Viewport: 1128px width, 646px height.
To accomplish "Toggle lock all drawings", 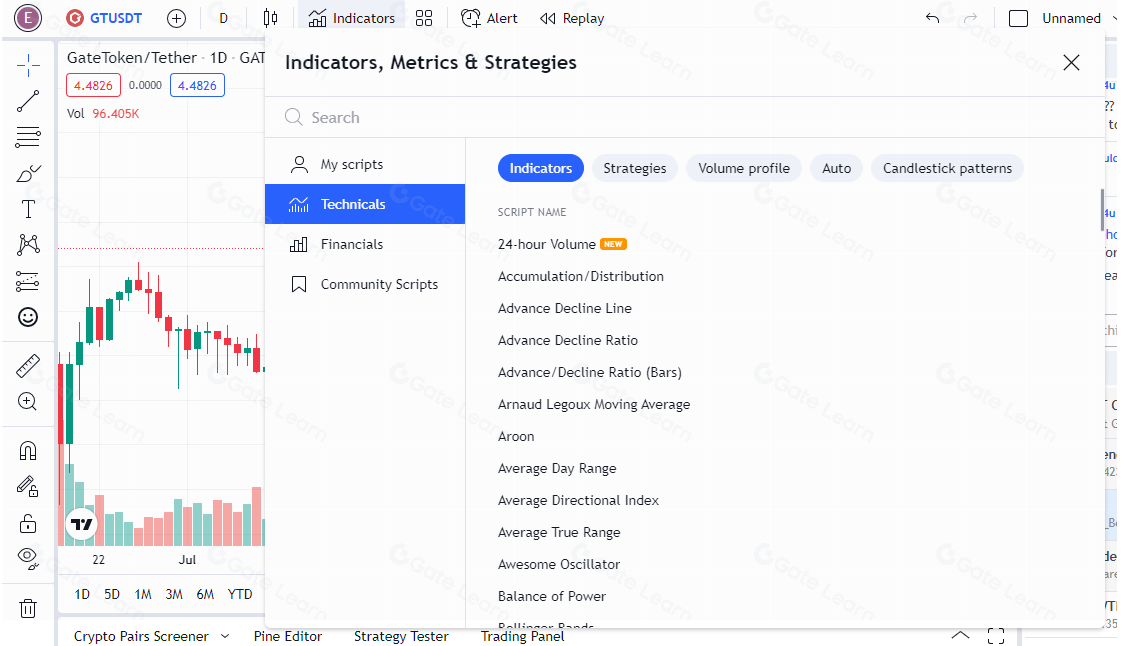I will [28, 523].
